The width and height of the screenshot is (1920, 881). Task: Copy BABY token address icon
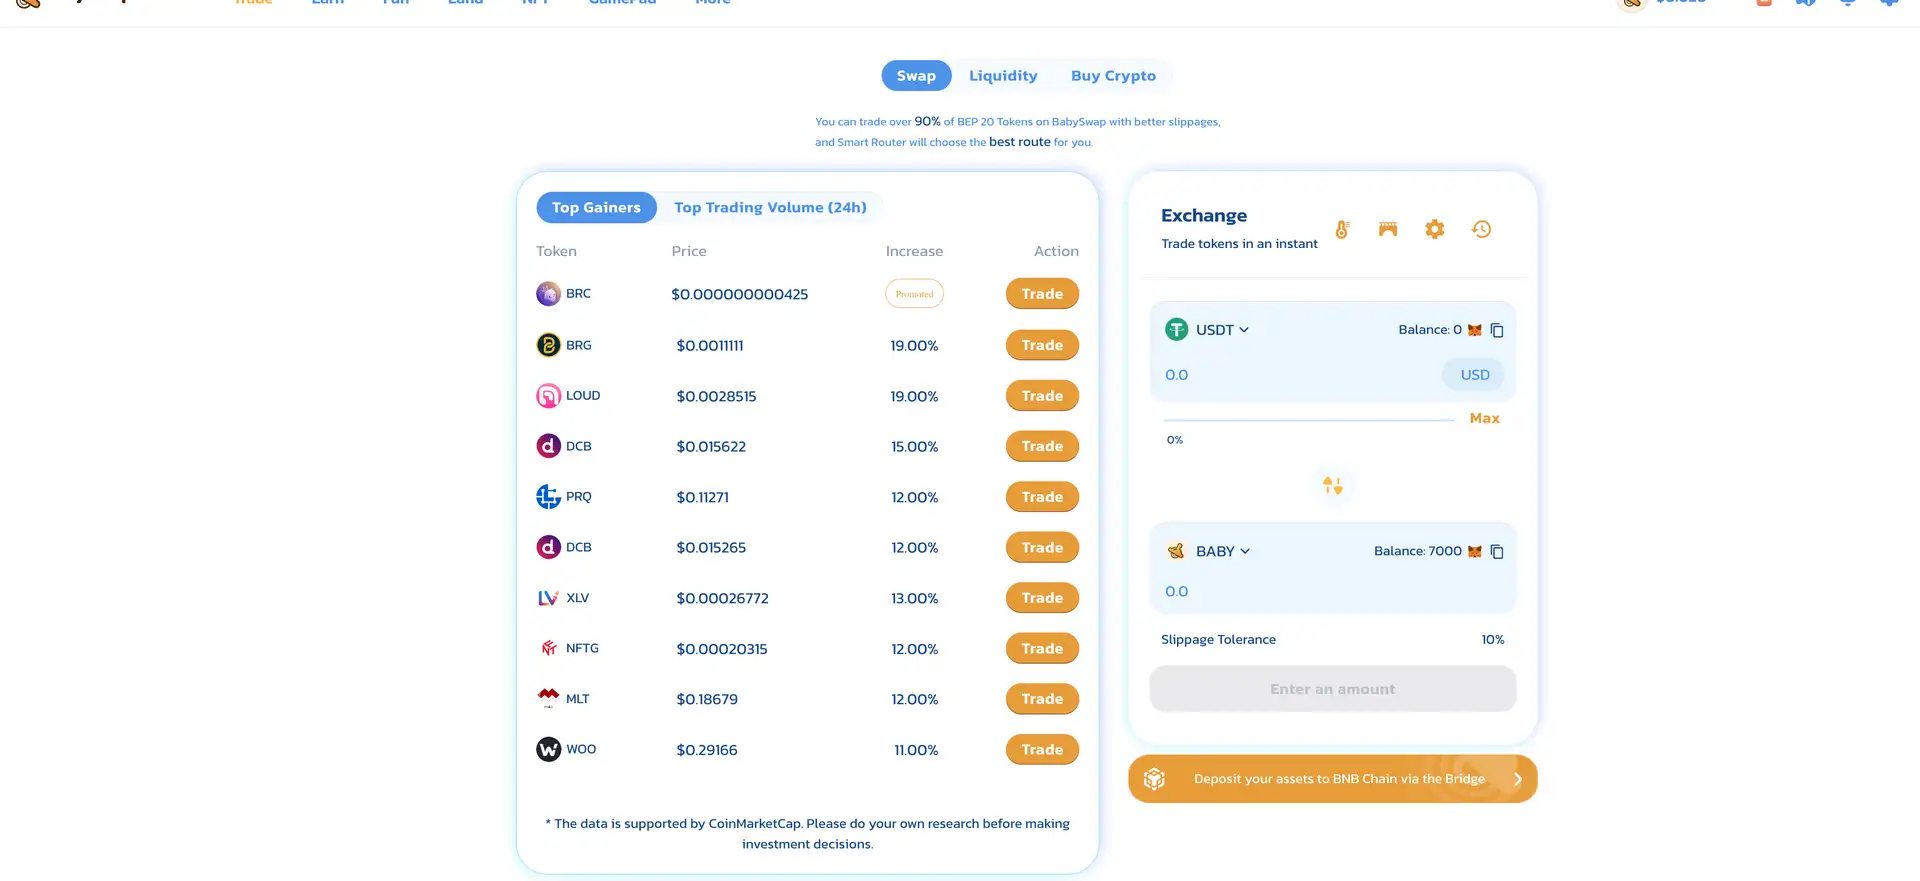tap(1497, 552)
